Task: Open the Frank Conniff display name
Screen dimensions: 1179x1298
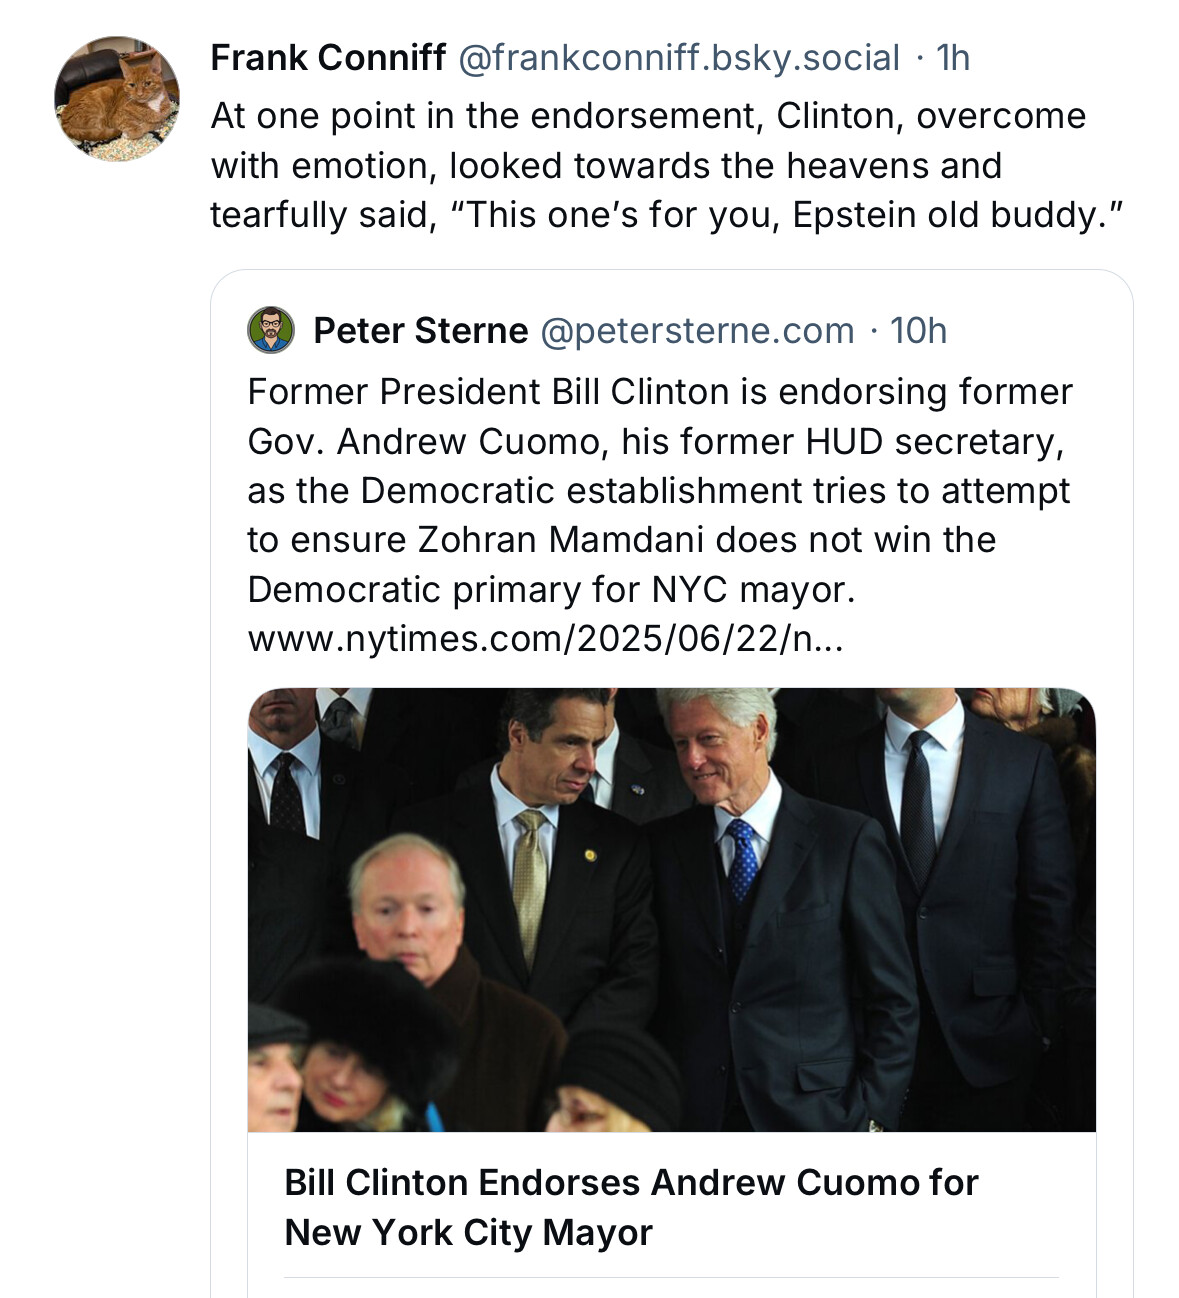Action: point(328,58)
